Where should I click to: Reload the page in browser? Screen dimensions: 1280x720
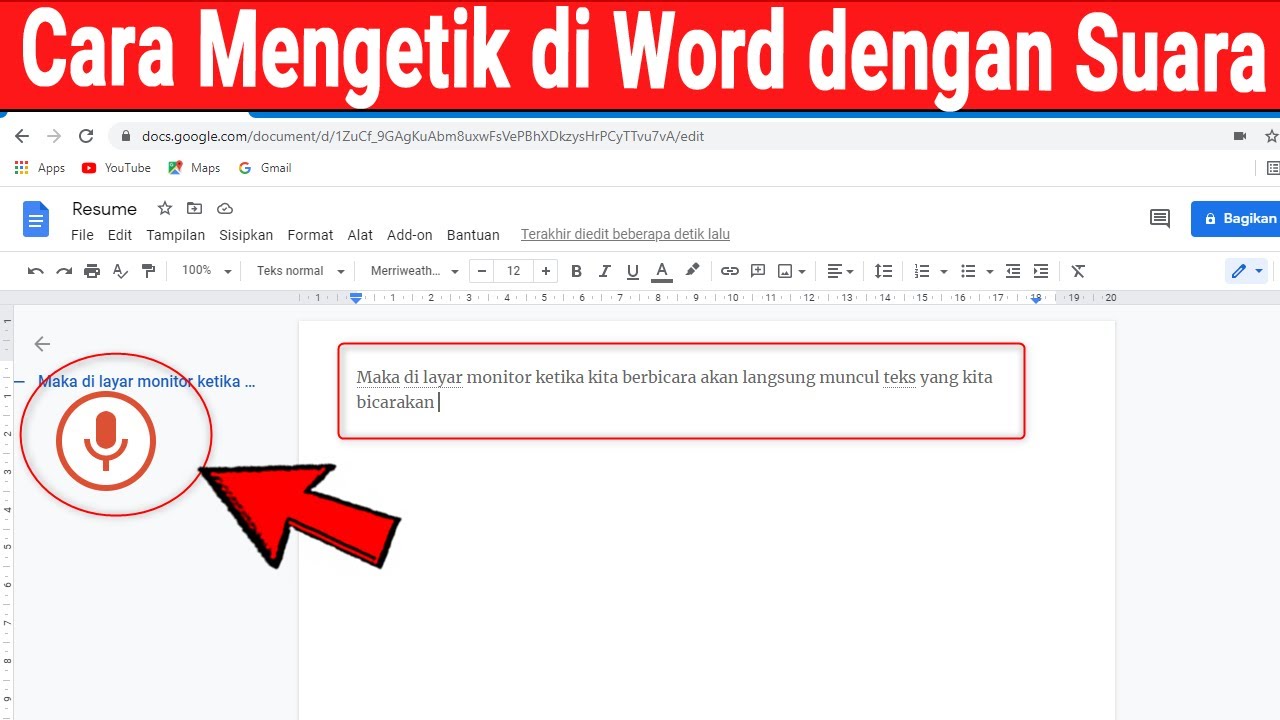click(86, 136)
